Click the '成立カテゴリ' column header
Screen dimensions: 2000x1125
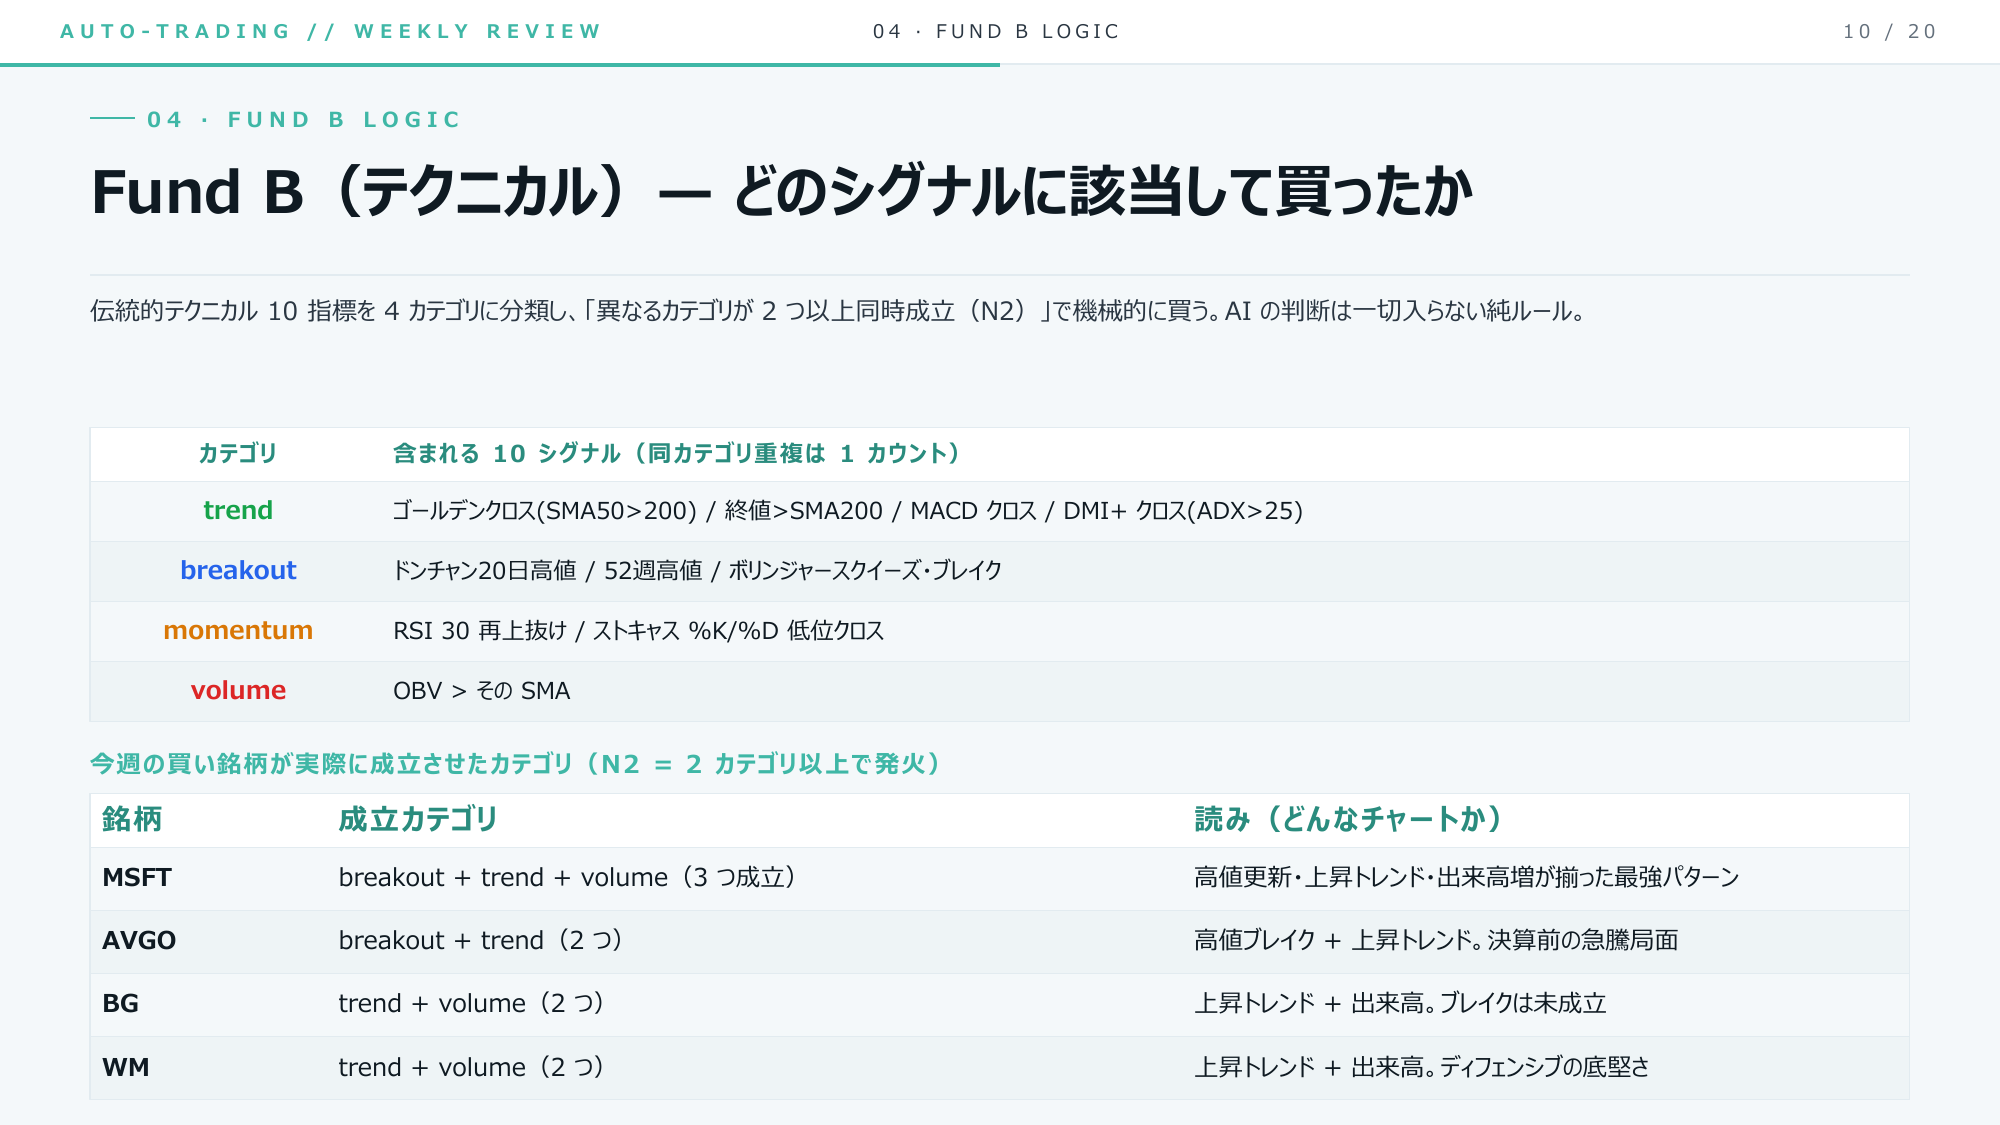point(418,819)
